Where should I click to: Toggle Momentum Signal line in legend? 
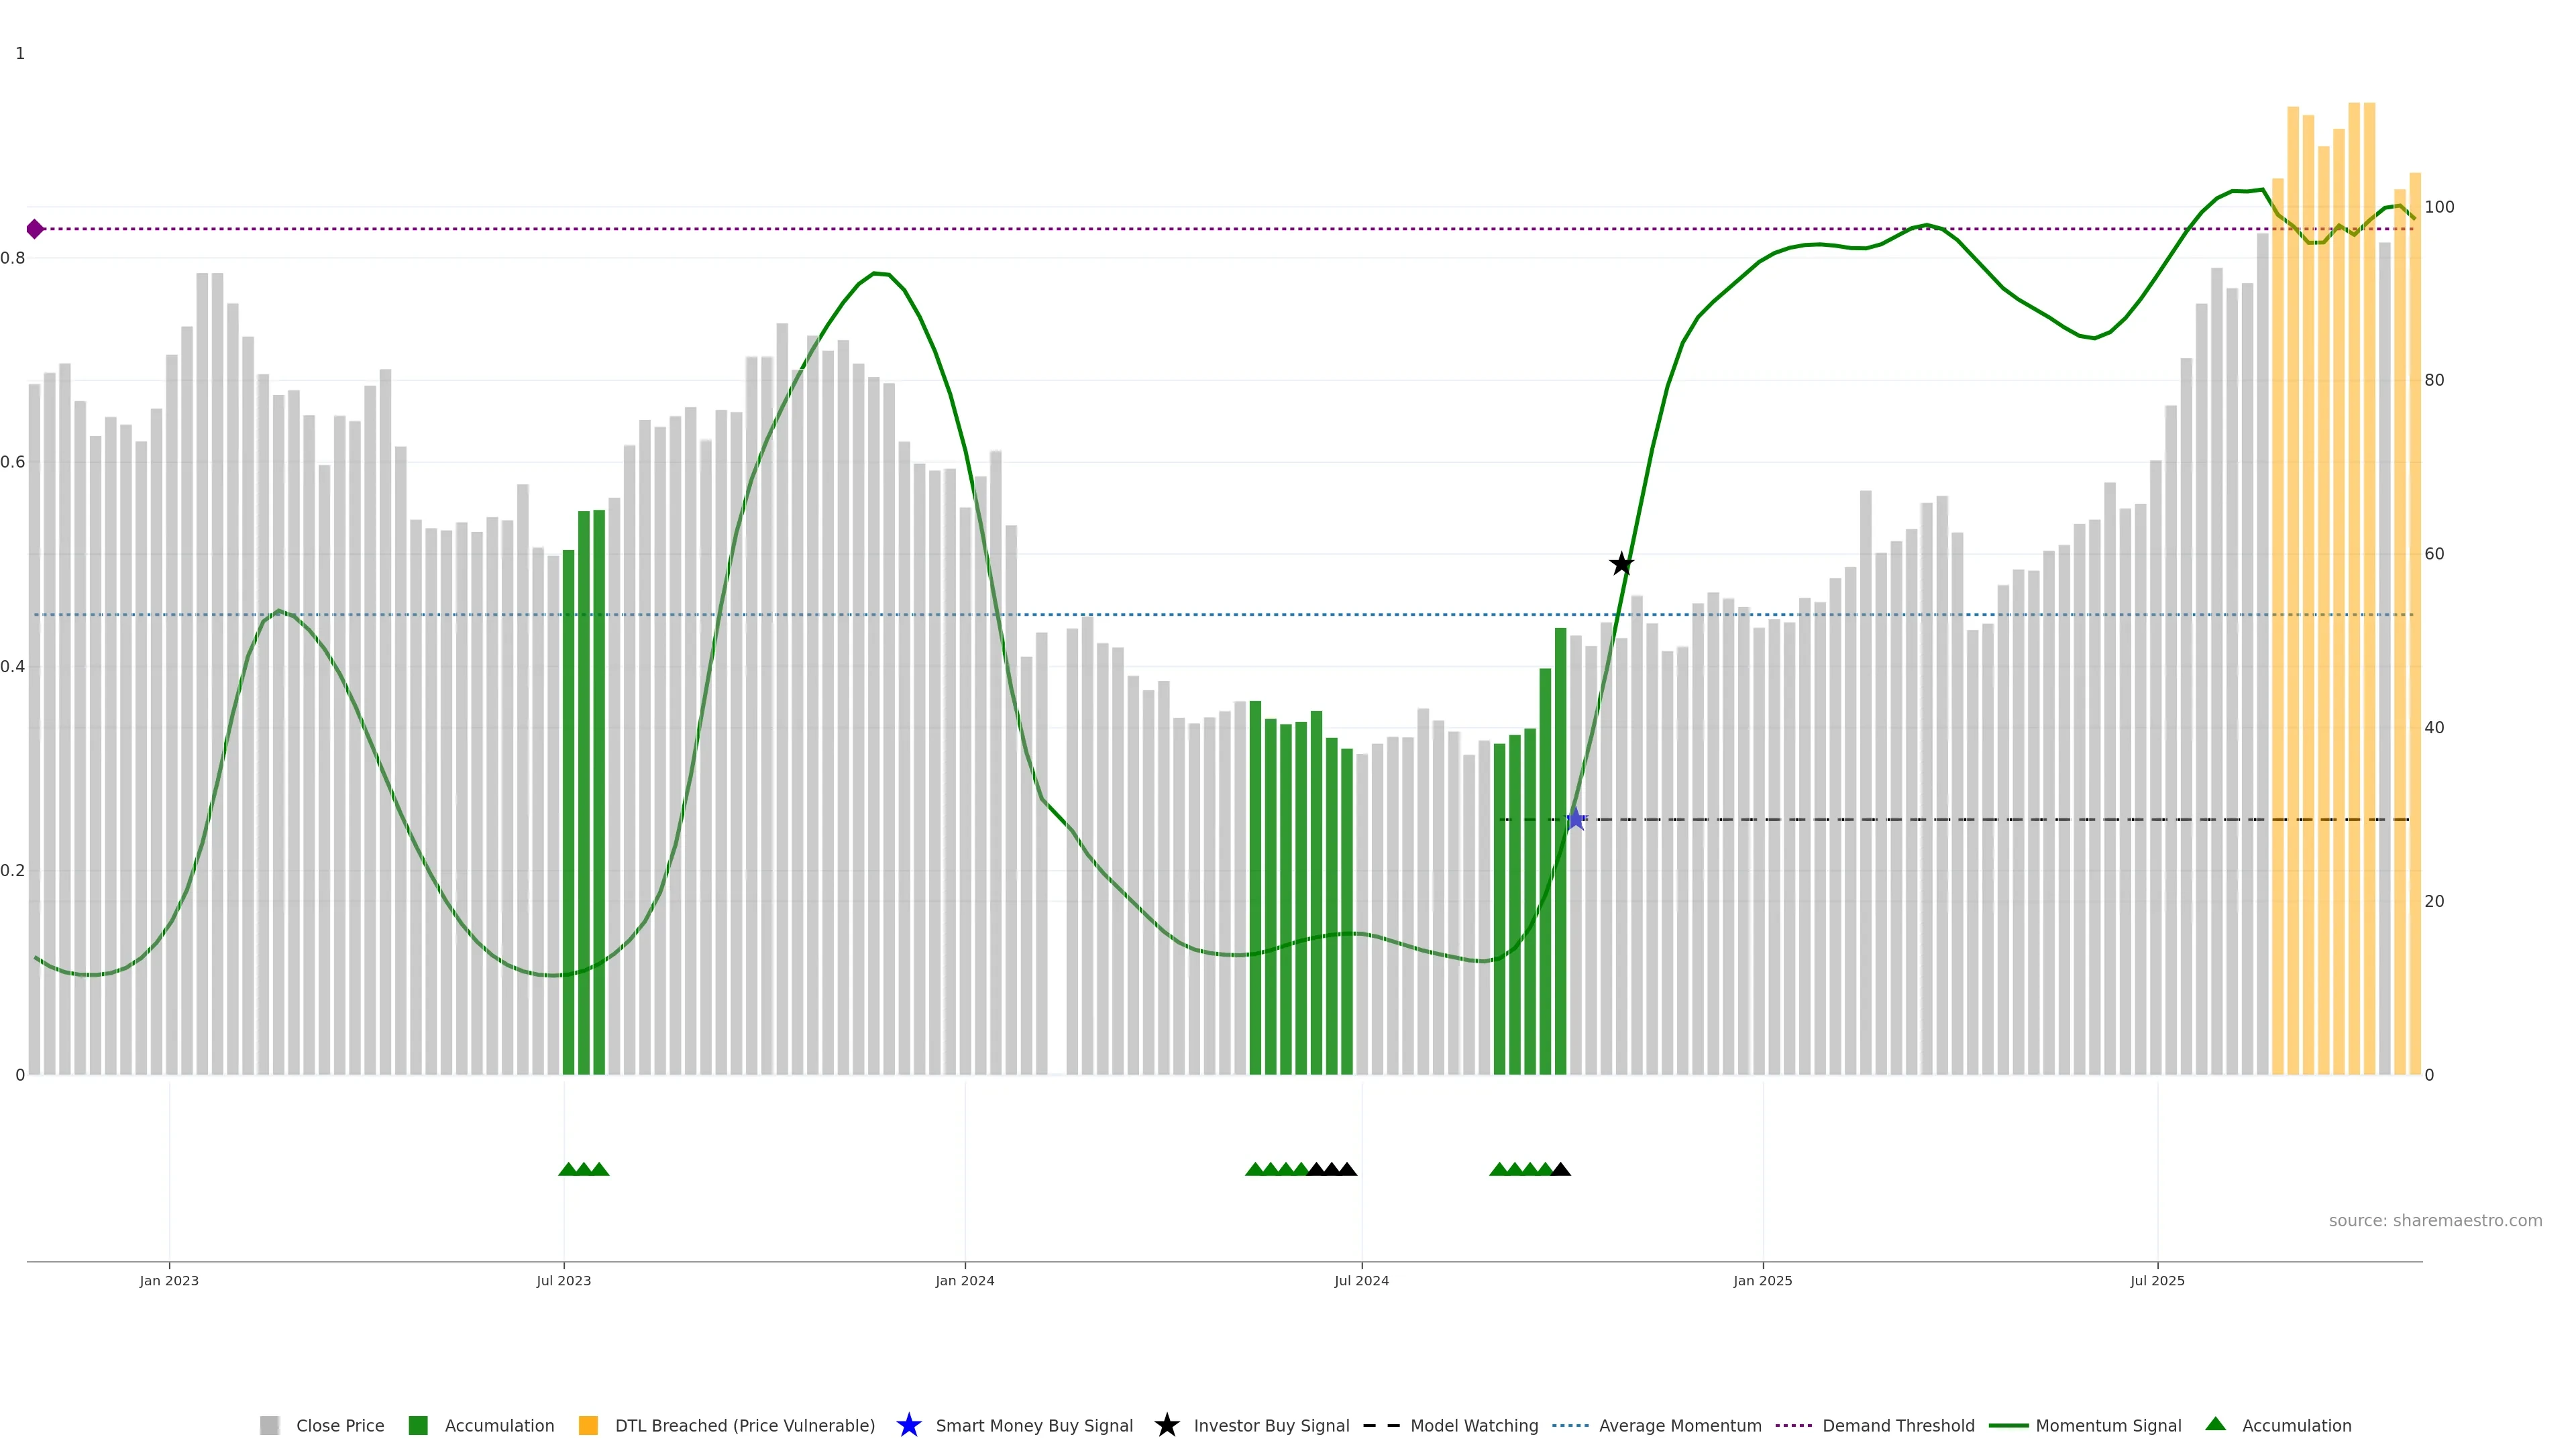[x=2108, y=1425]
